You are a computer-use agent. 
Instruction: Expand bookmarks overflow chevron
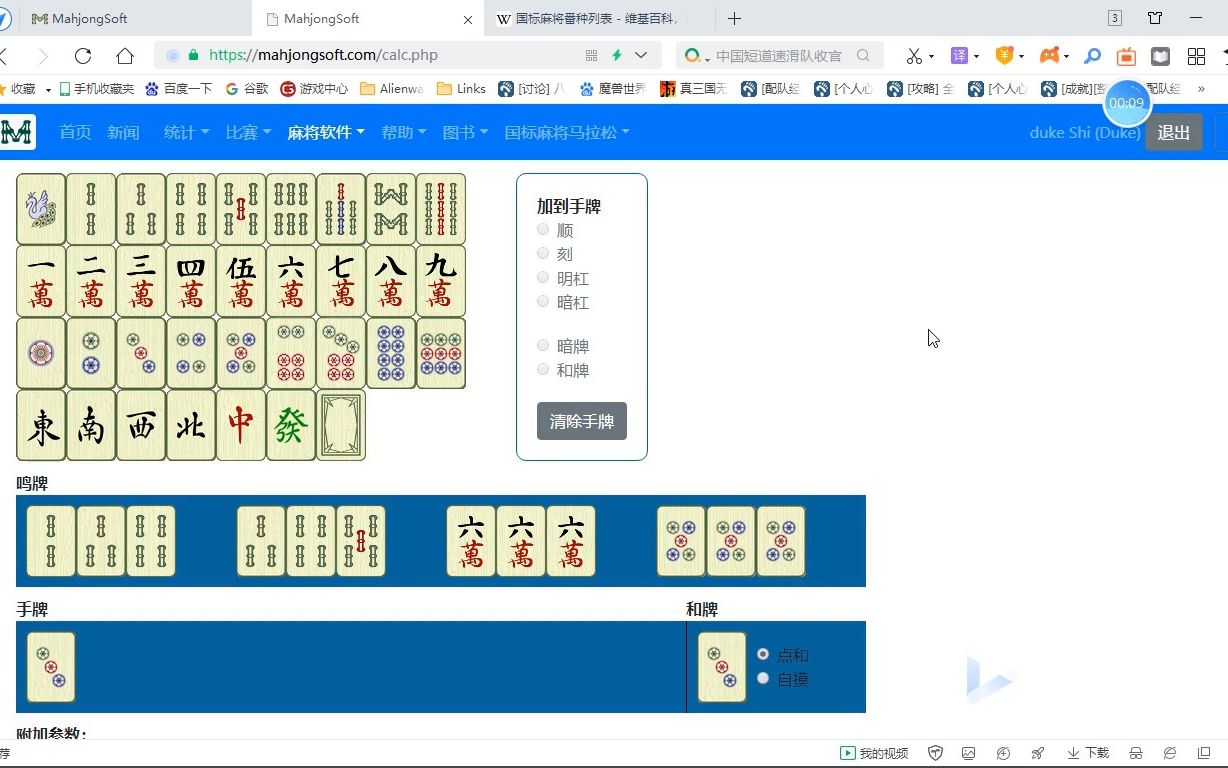[1201, 89]
